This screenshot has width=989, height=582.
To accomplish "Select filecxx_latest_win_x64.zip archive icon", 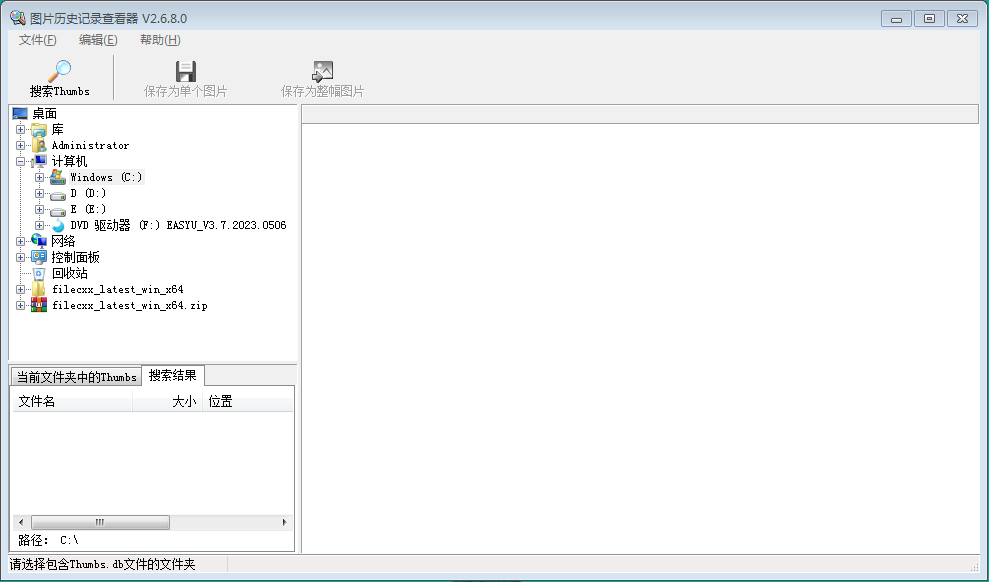I will click(x=39, y=305).
